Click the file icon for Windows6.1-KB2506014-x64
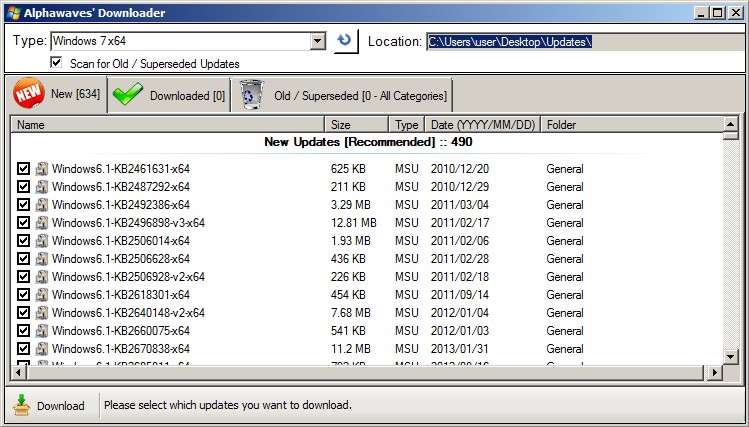The height and width of the screenshot is (427, 749). [x=42, y=241]
